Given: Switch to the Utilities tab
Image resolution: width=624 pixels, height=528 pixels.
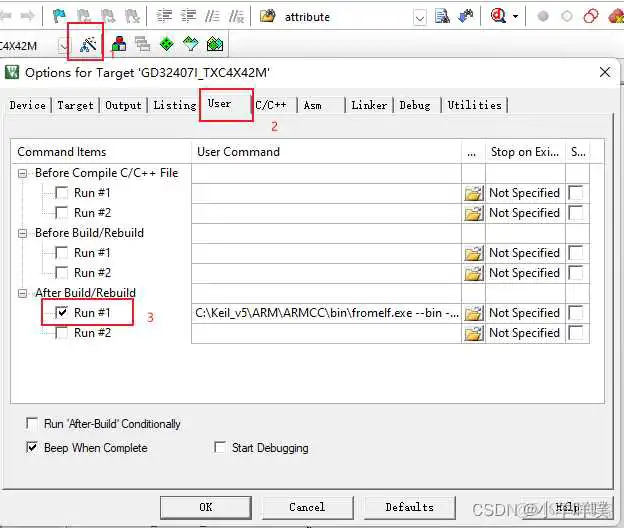Looking at the screenshot, I should click(474, 105).
